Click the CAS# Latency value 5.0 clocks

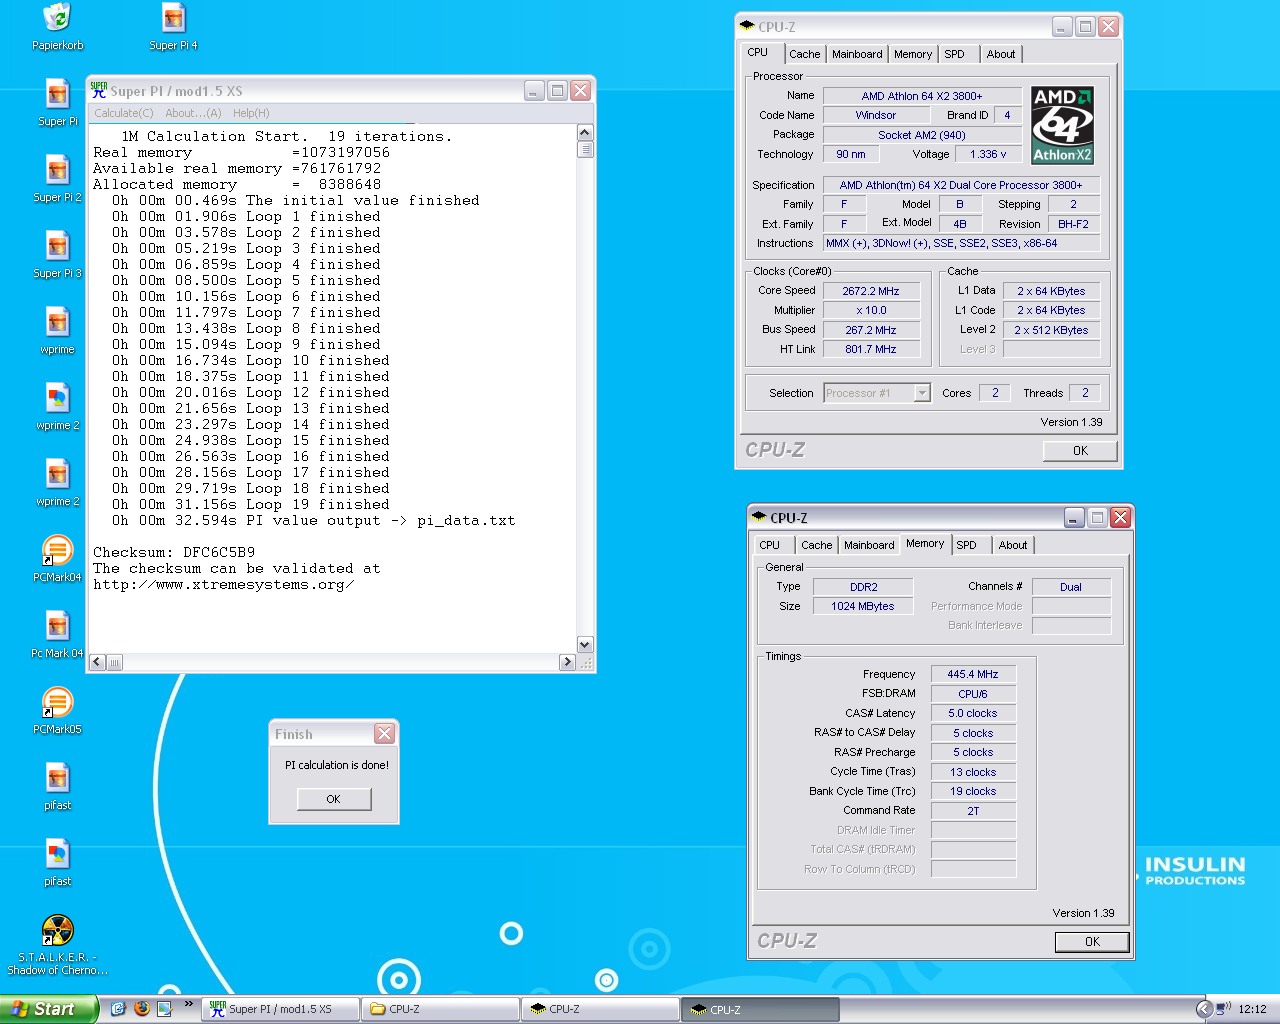tap(973, 713)
